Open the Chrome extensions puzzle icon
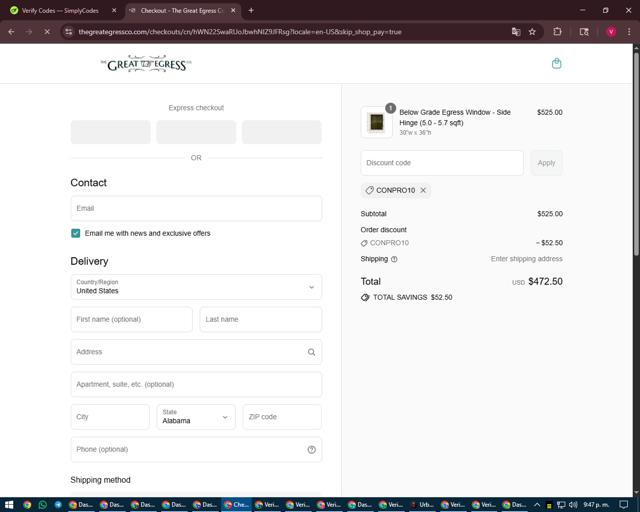The width and height of the screenshot is (640, 512). click(x=557, y=32)
